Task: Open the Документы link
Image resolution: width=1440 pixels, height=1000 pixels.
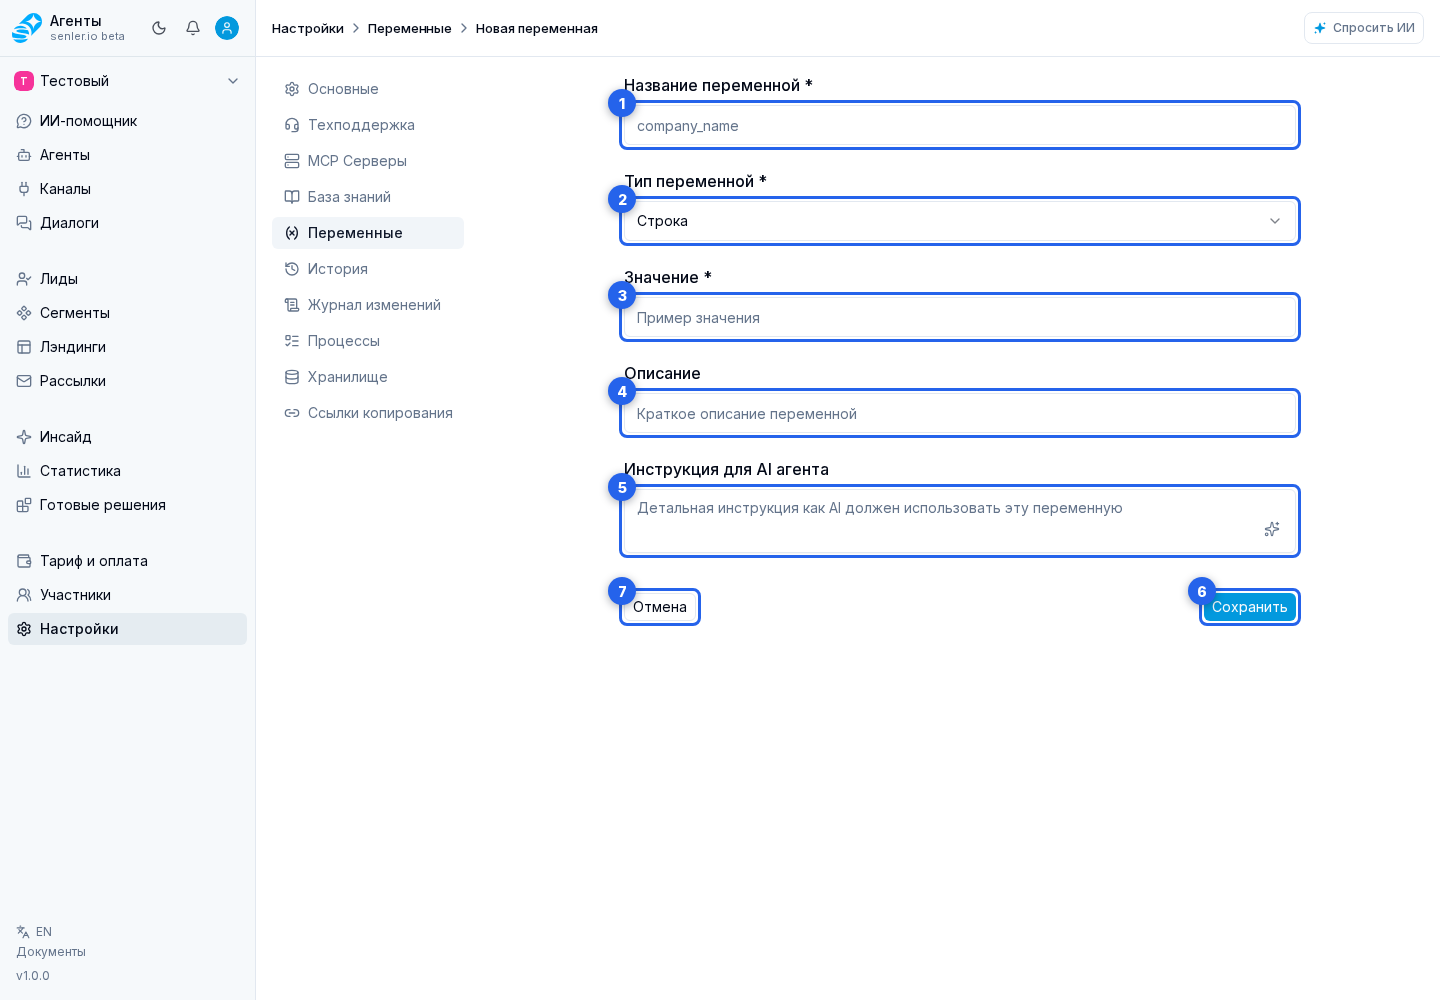Action: [x=51, y=952]
